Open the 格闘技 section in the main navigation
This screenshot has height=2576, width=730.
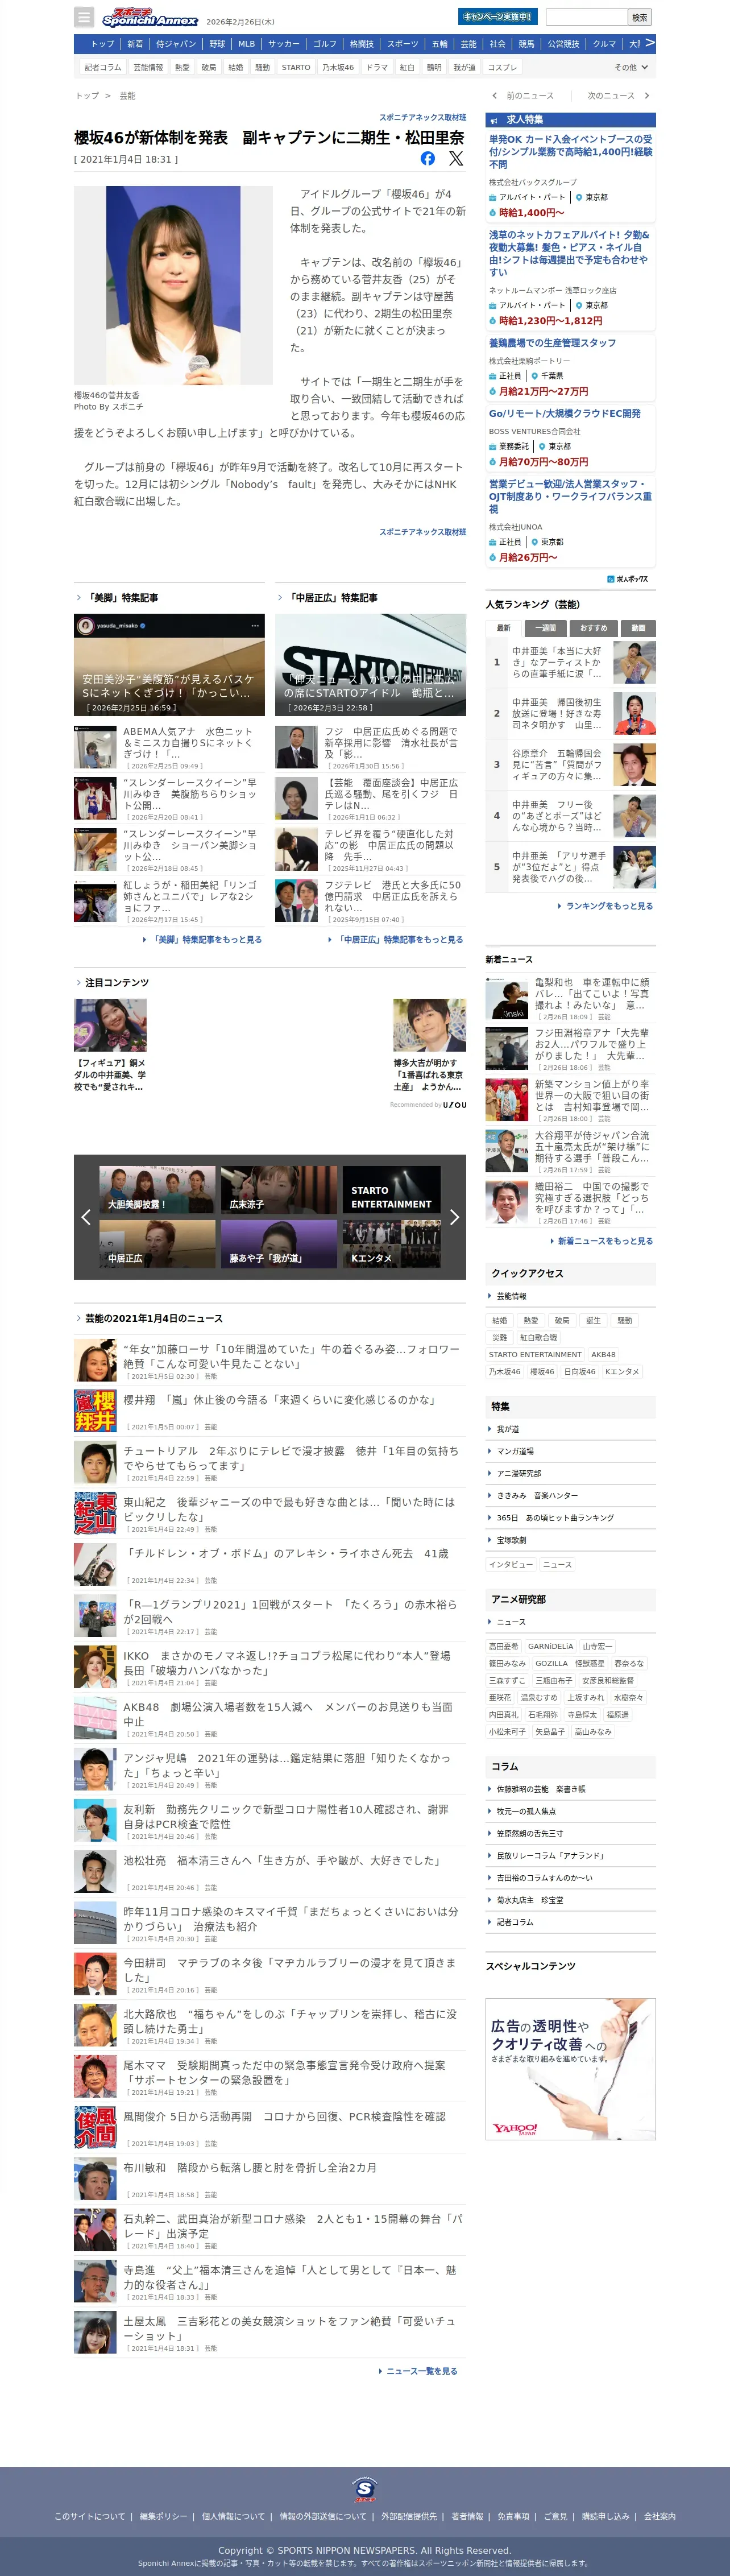click(361, 44)
